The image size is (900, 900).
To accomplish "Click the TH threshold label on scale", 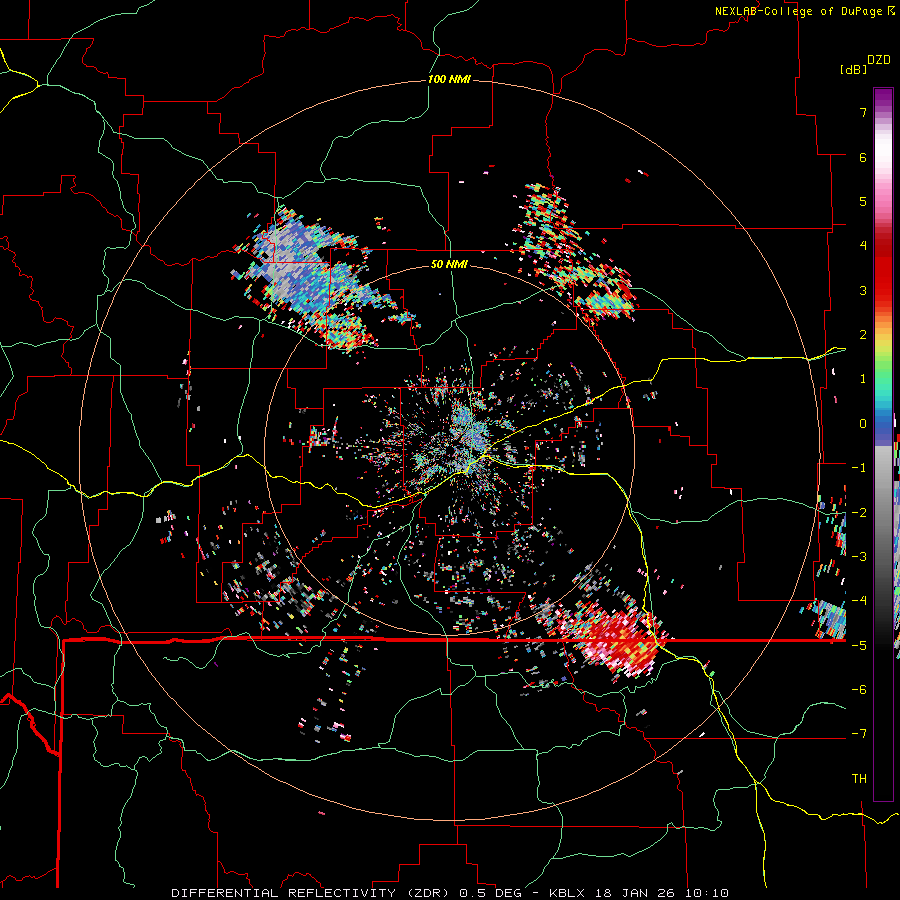I will 859,779.
